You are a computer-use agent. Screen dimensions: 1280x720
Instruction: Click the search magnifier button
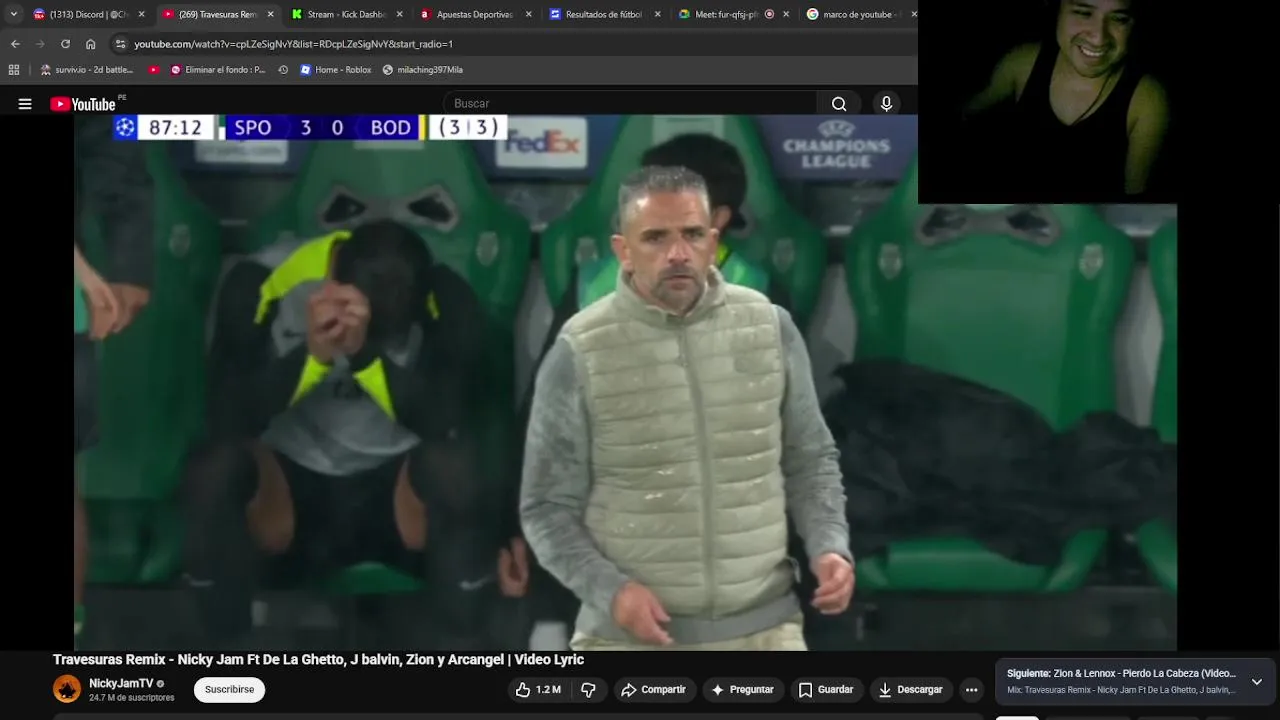pos(839,104)
